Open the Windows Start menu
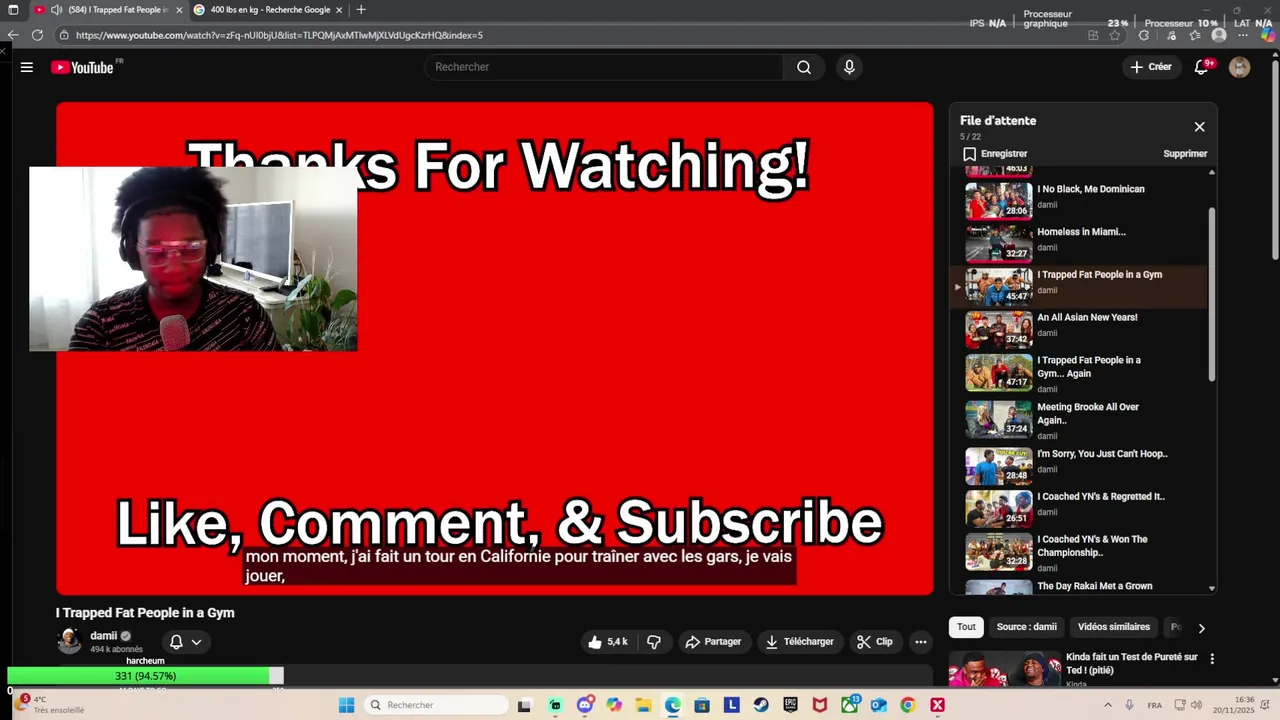1280x720 pixels. point(346,705)
